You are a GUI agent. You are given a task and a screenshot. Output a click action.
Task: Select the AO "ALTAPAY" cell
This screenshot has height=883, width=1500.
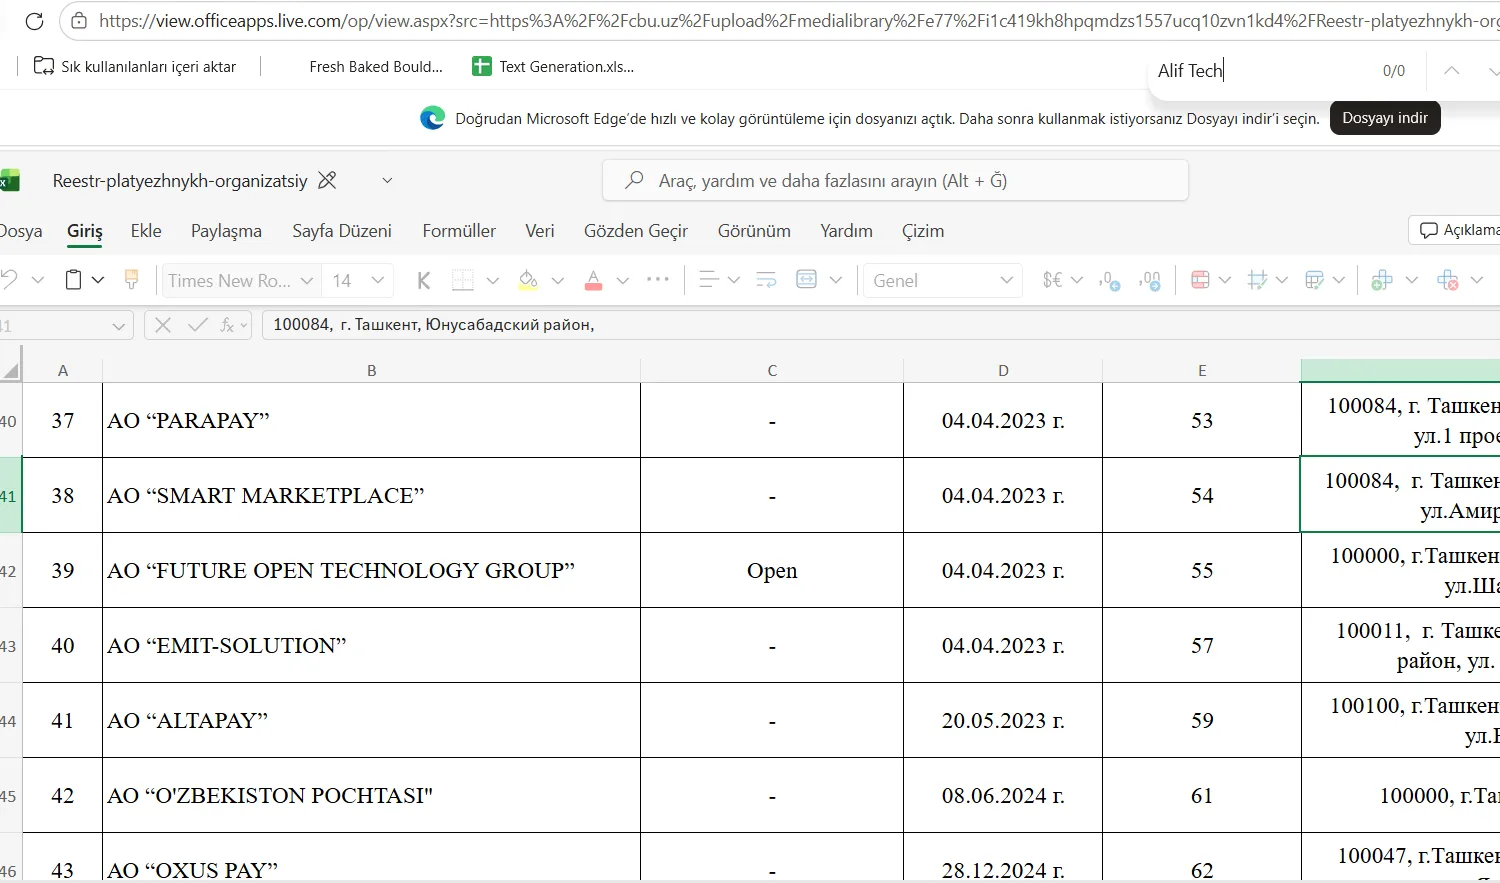click(x=371, y=720)
